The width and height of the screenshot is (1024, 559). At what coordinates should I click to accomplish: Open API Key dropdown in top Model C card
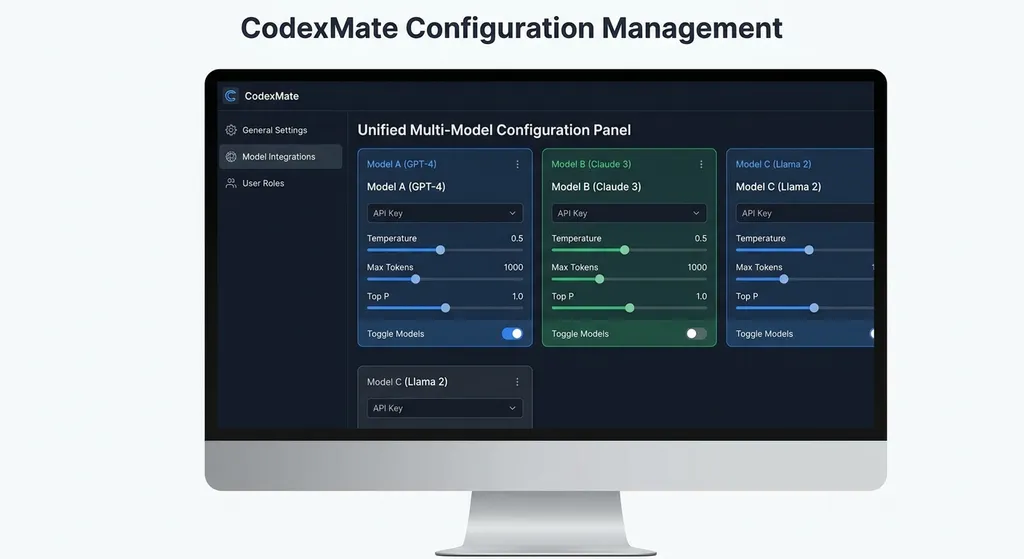pyautogui.click(x=805, y=213)
